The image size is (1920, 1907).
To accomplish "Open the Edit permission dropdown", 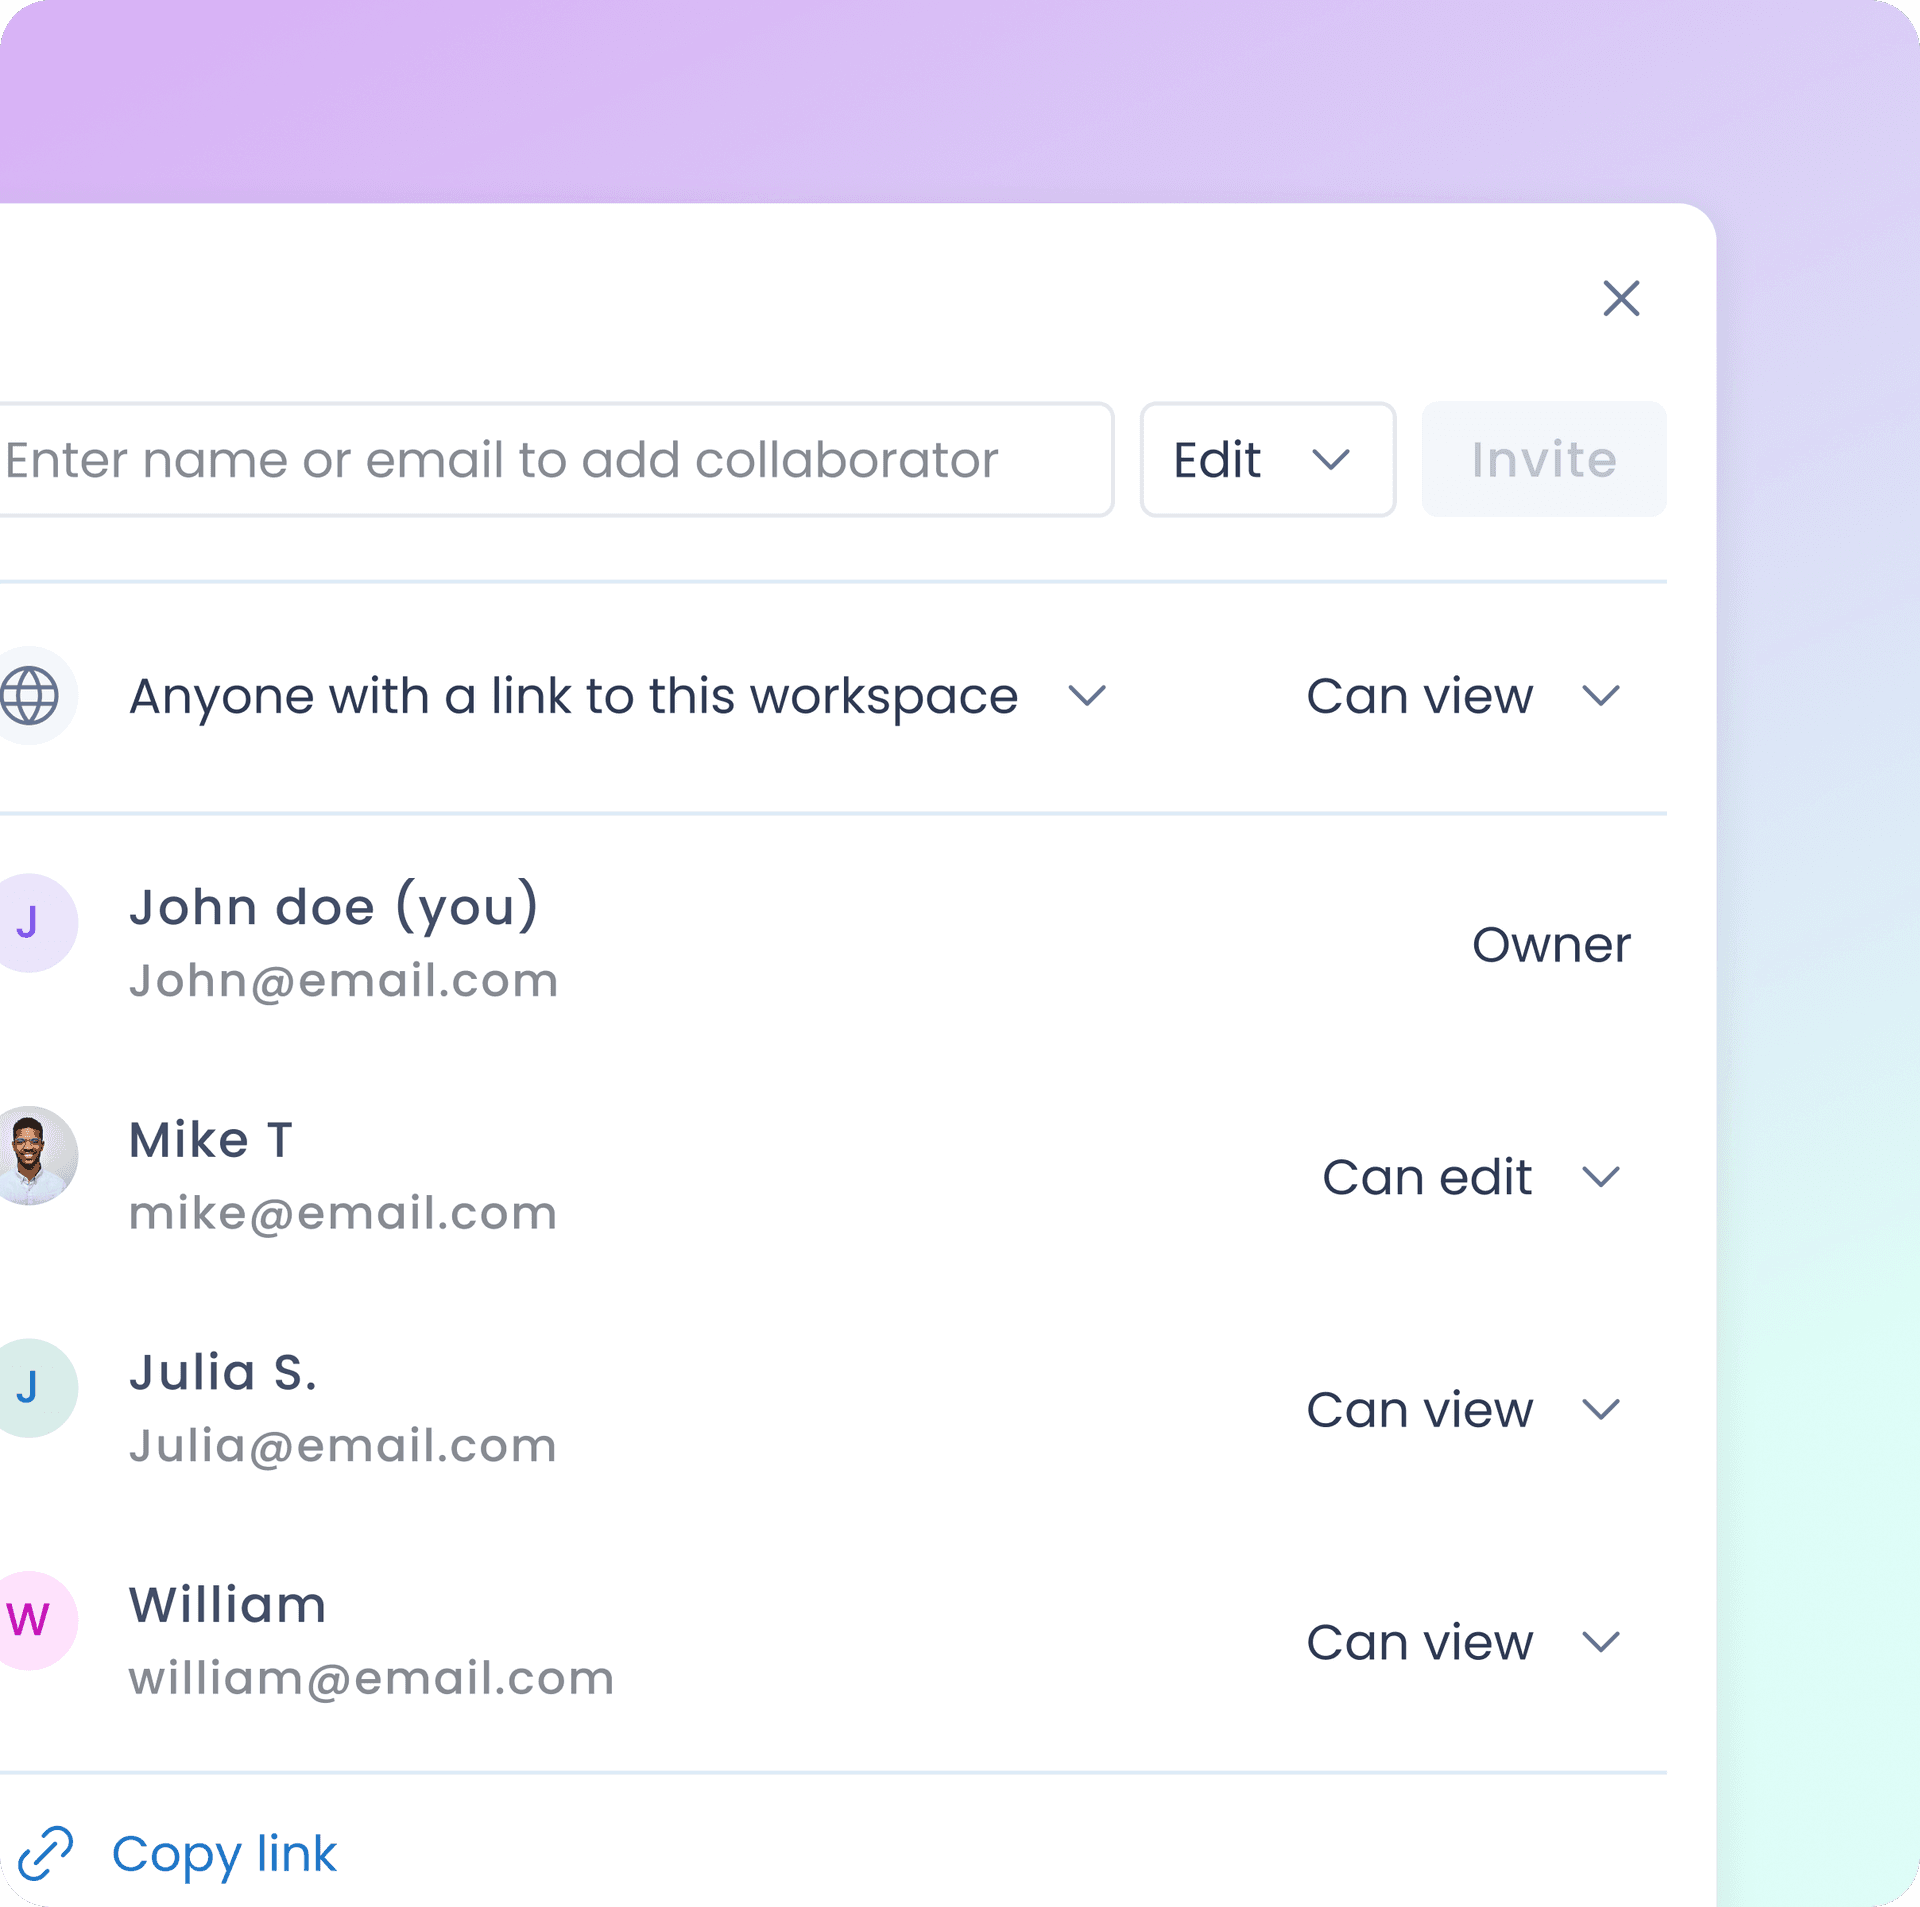I will click(x=1267, y=460).
